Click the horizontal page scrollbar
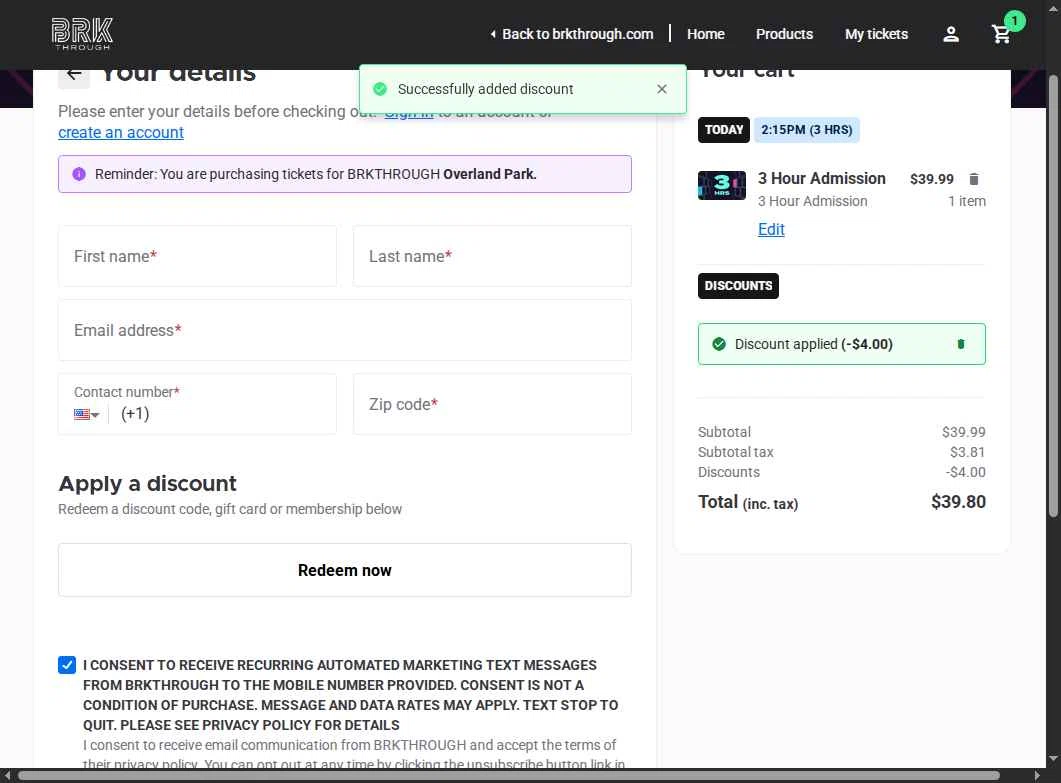The width and height of the screenshot is (1061, 783). pos(509,776)
